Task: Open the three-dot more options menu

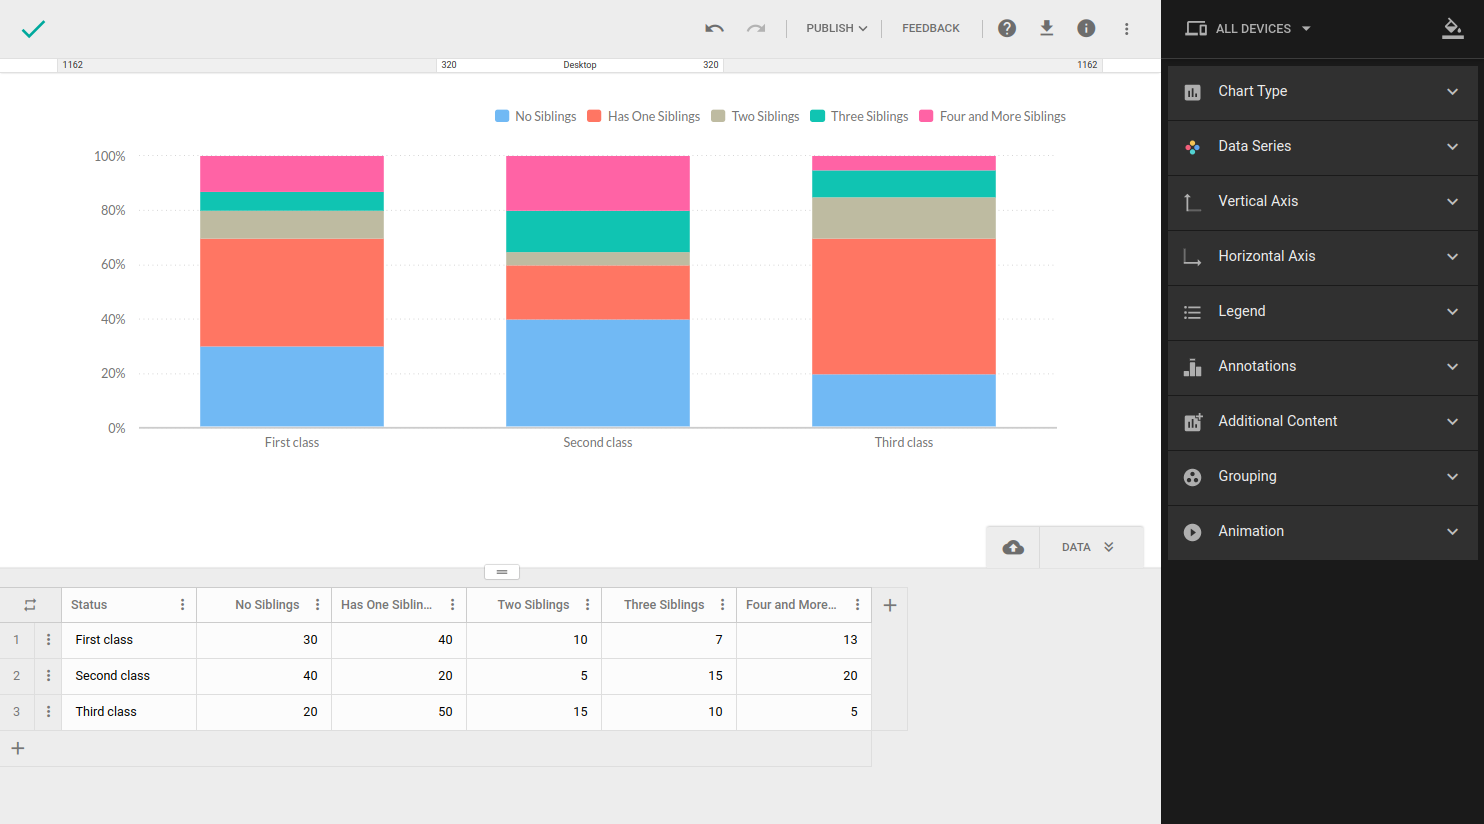Action: (x=1126, y=29)
